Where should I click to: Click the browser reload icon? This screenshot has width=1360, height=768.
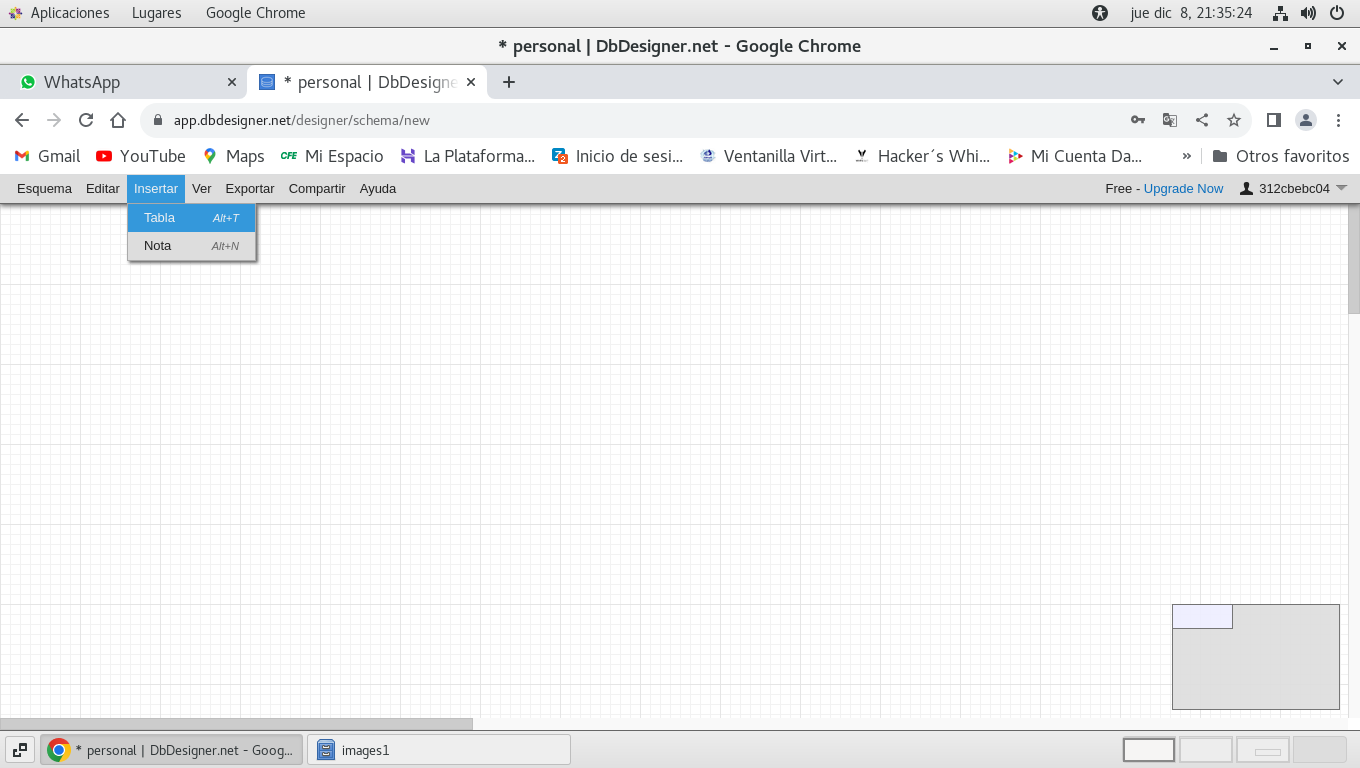[86, 120]
